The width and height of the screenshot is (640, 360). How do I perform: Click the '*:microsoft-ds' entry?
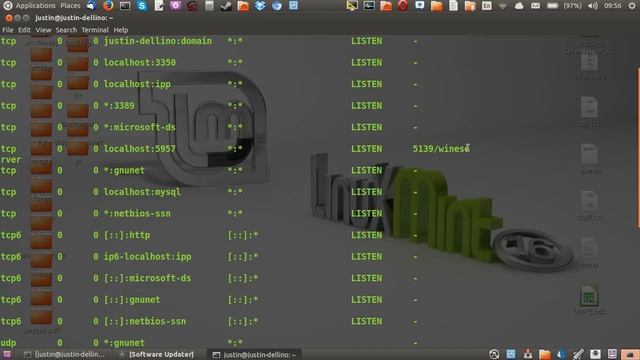(140, 127)
